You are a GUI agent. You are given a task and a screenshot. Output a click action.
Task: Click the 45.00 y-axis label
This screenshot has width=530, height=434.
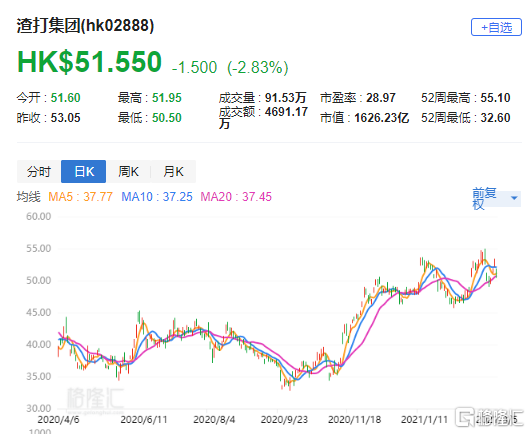pos(39,313)
